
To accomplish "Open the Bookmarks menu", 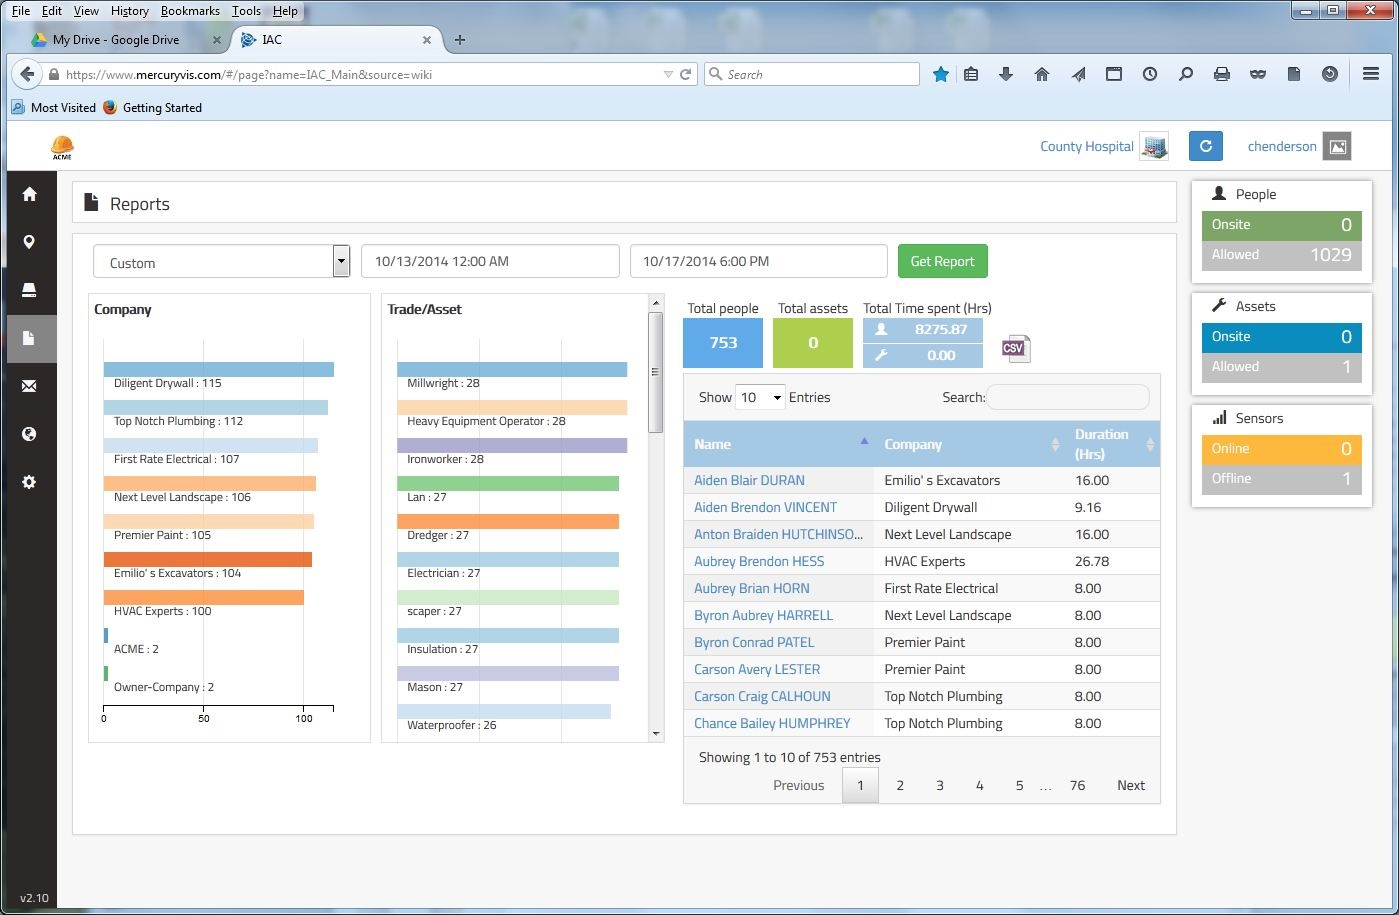I will click(190, 11).
